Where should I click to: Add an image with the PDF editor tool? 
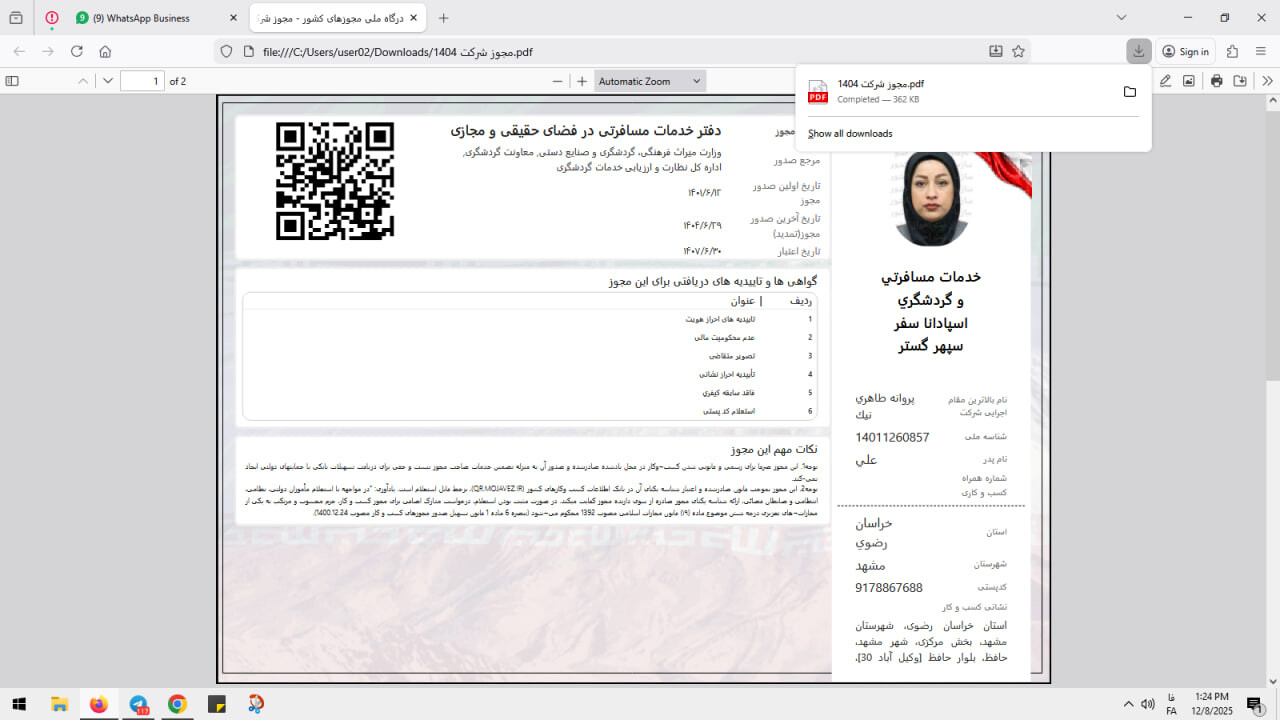point(1189,81)
